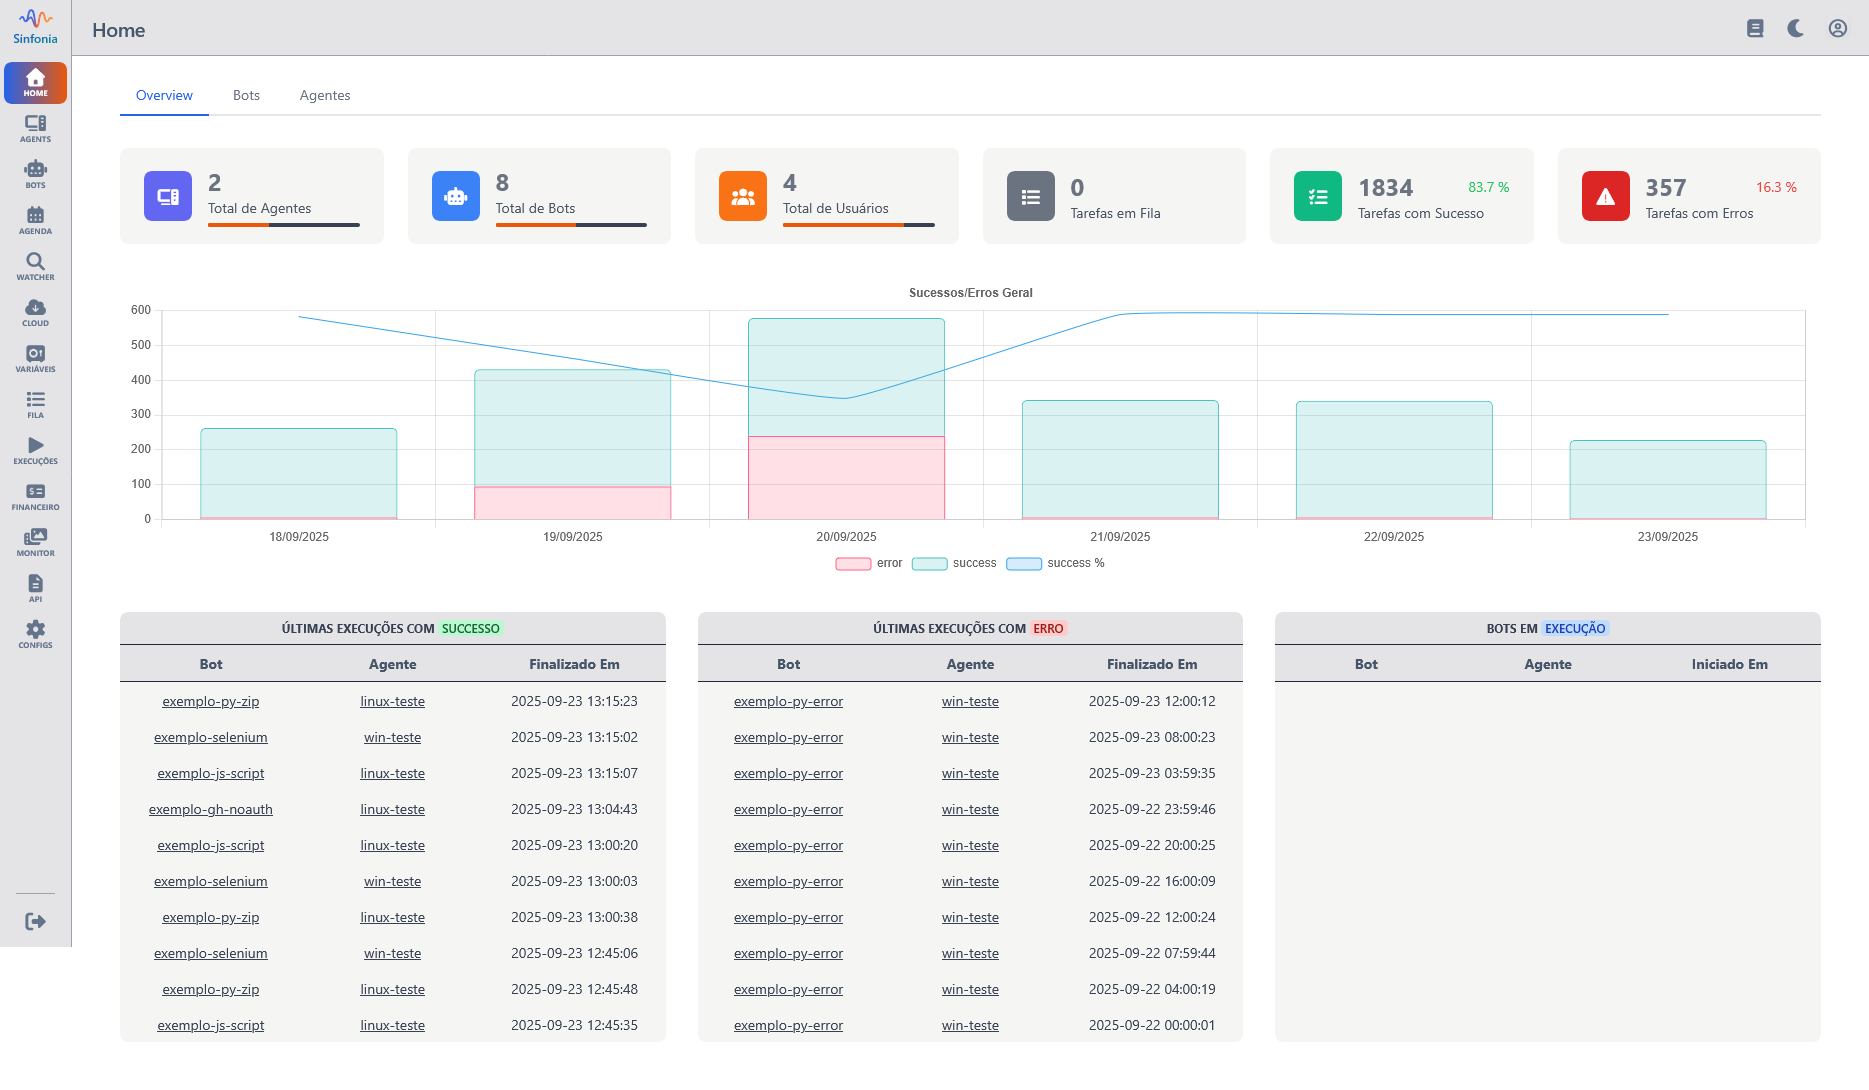Switch to the Agentes tab
This screenshot has height=1090, width=1869.
(324, 95)
